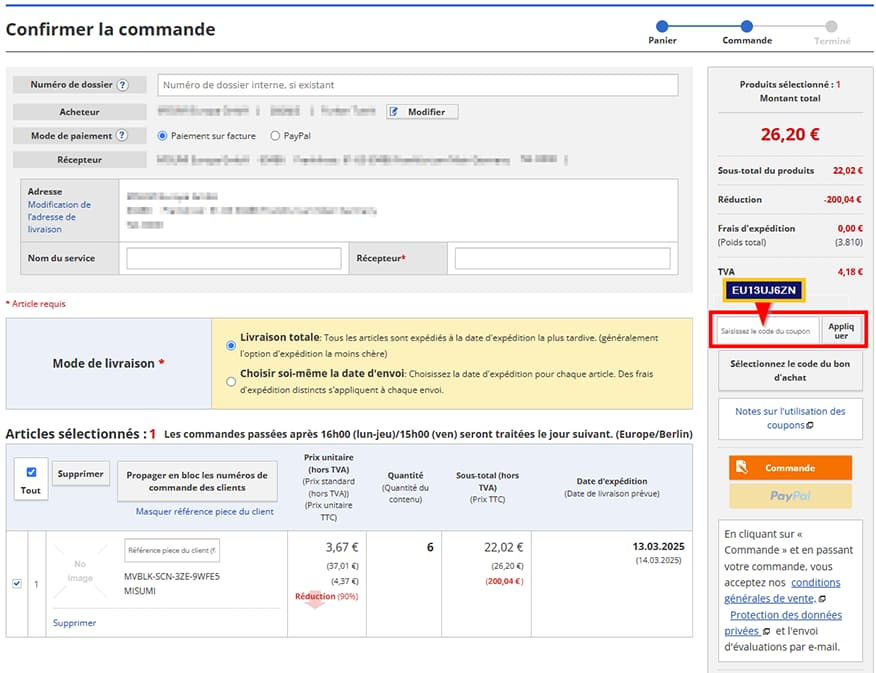Open Sélectionnez le code du bon d'achat
876x673 pixels.
[x=790, y=370]
